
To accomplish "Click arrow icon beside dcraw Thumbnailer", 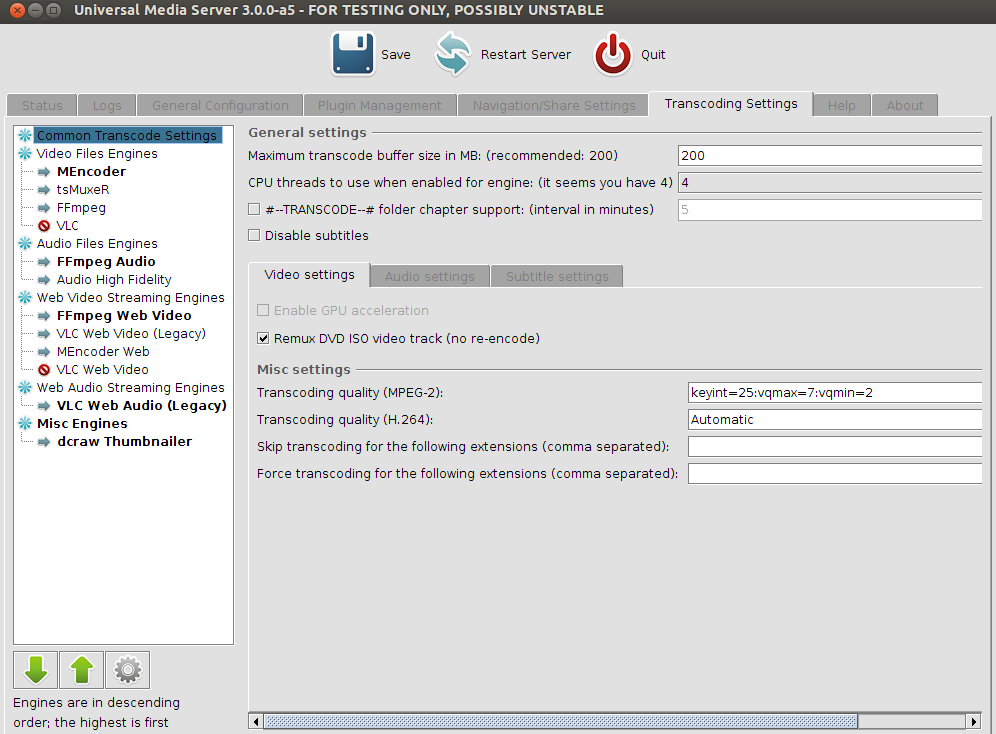I will click(44, 442).
